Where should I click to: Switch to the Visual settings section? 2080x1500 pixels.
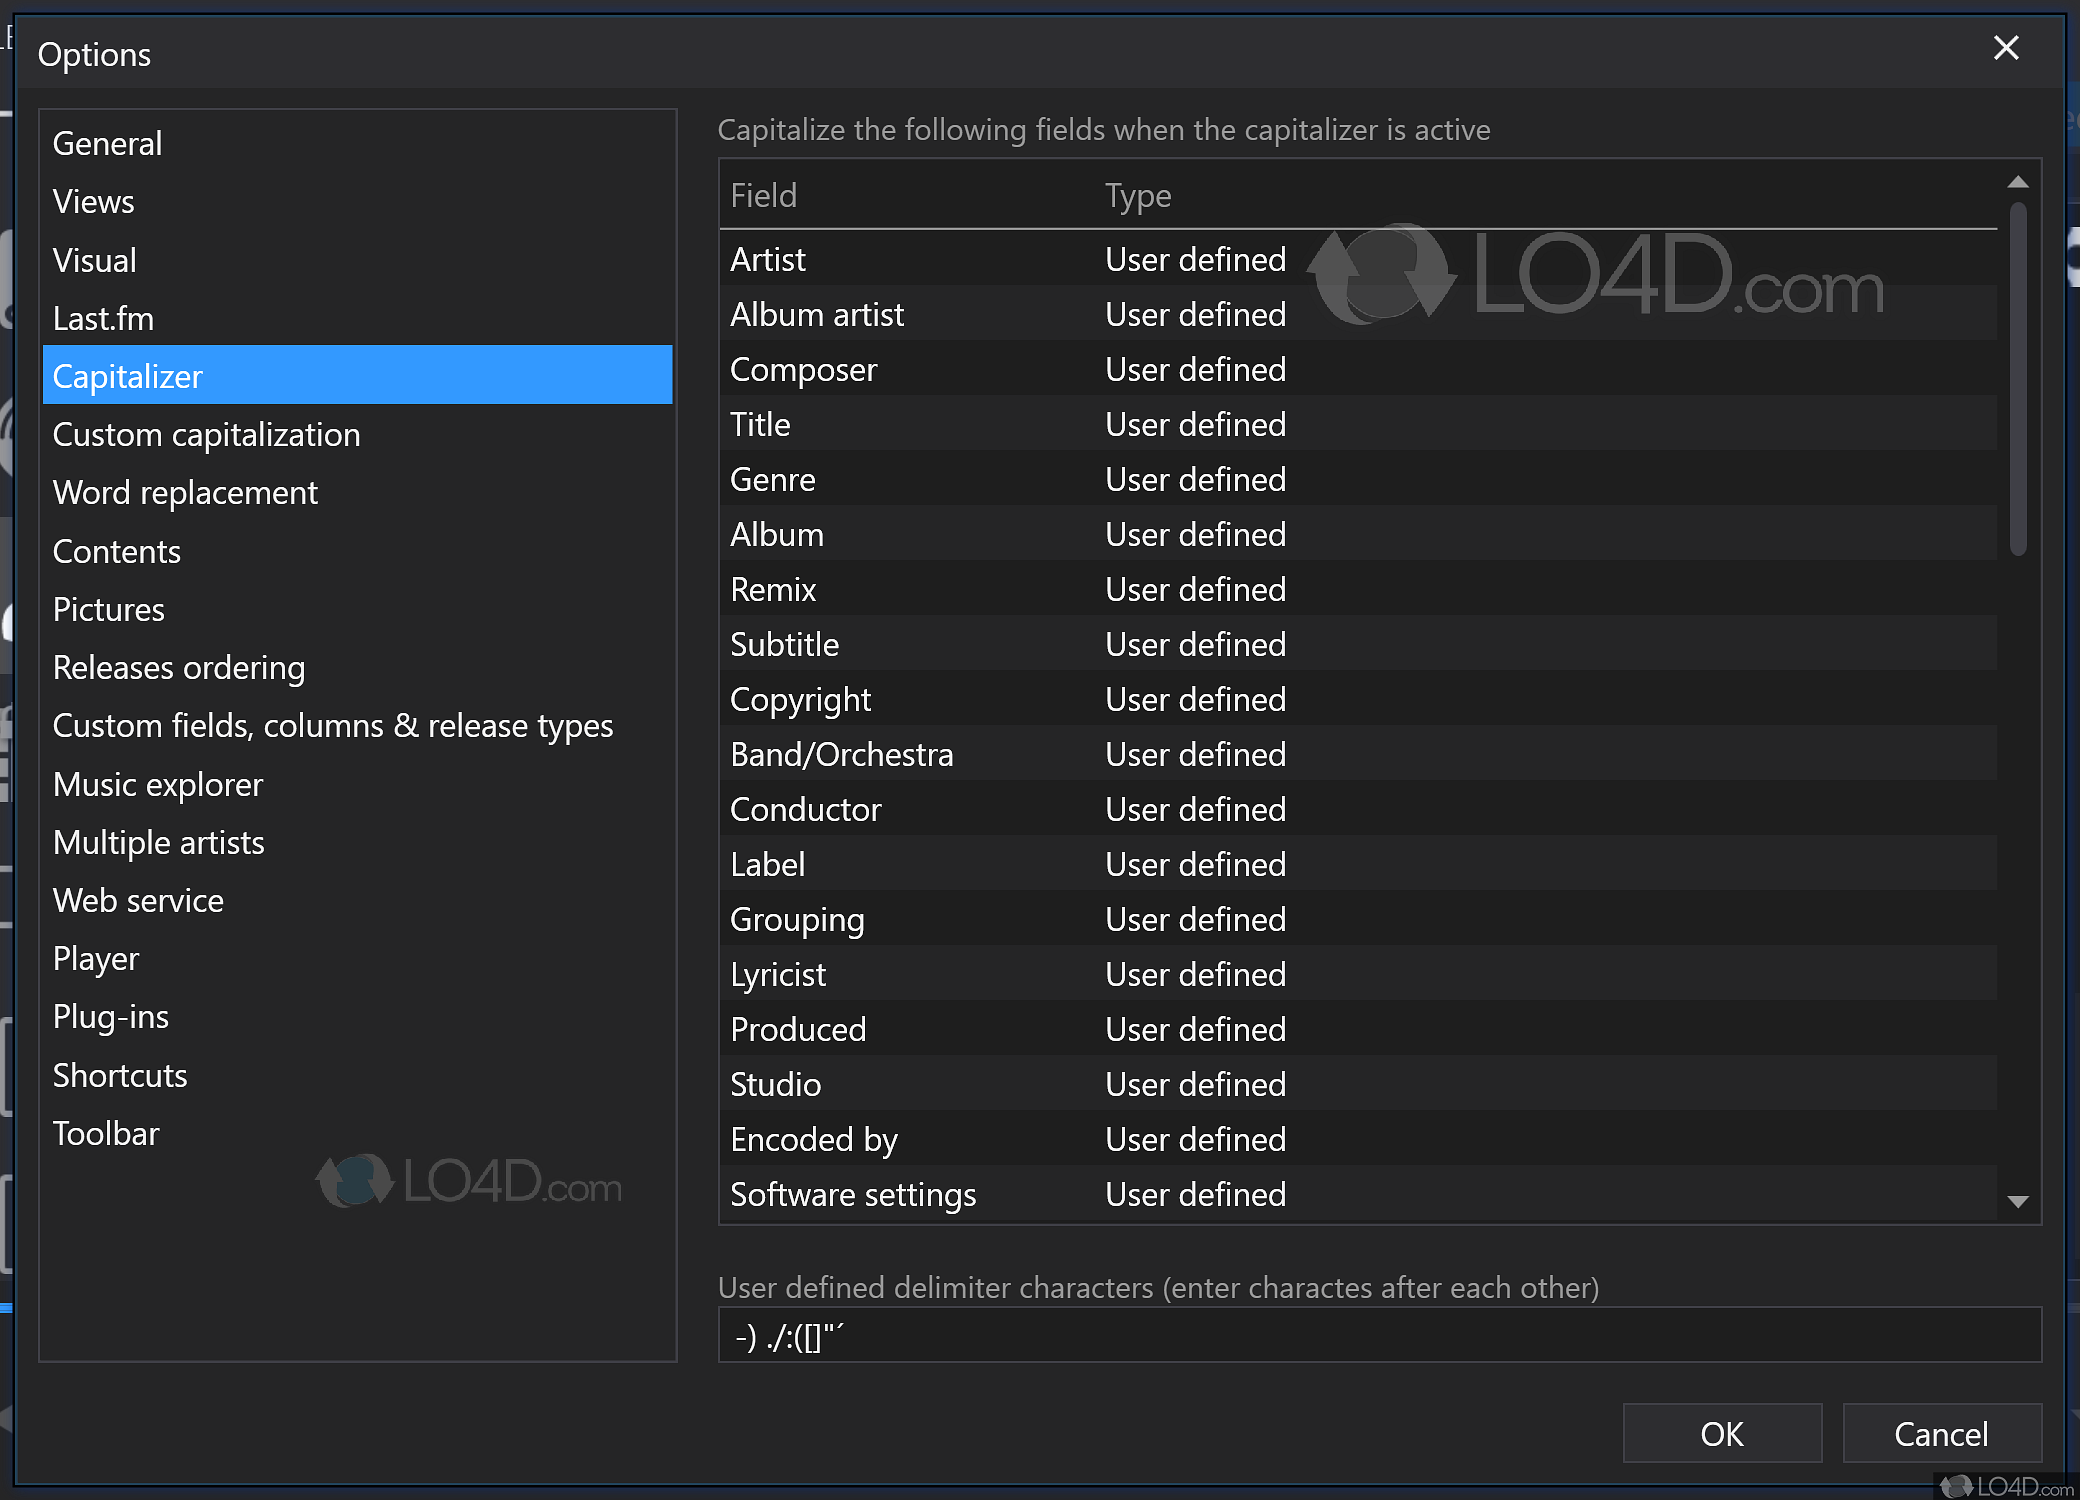94,260
